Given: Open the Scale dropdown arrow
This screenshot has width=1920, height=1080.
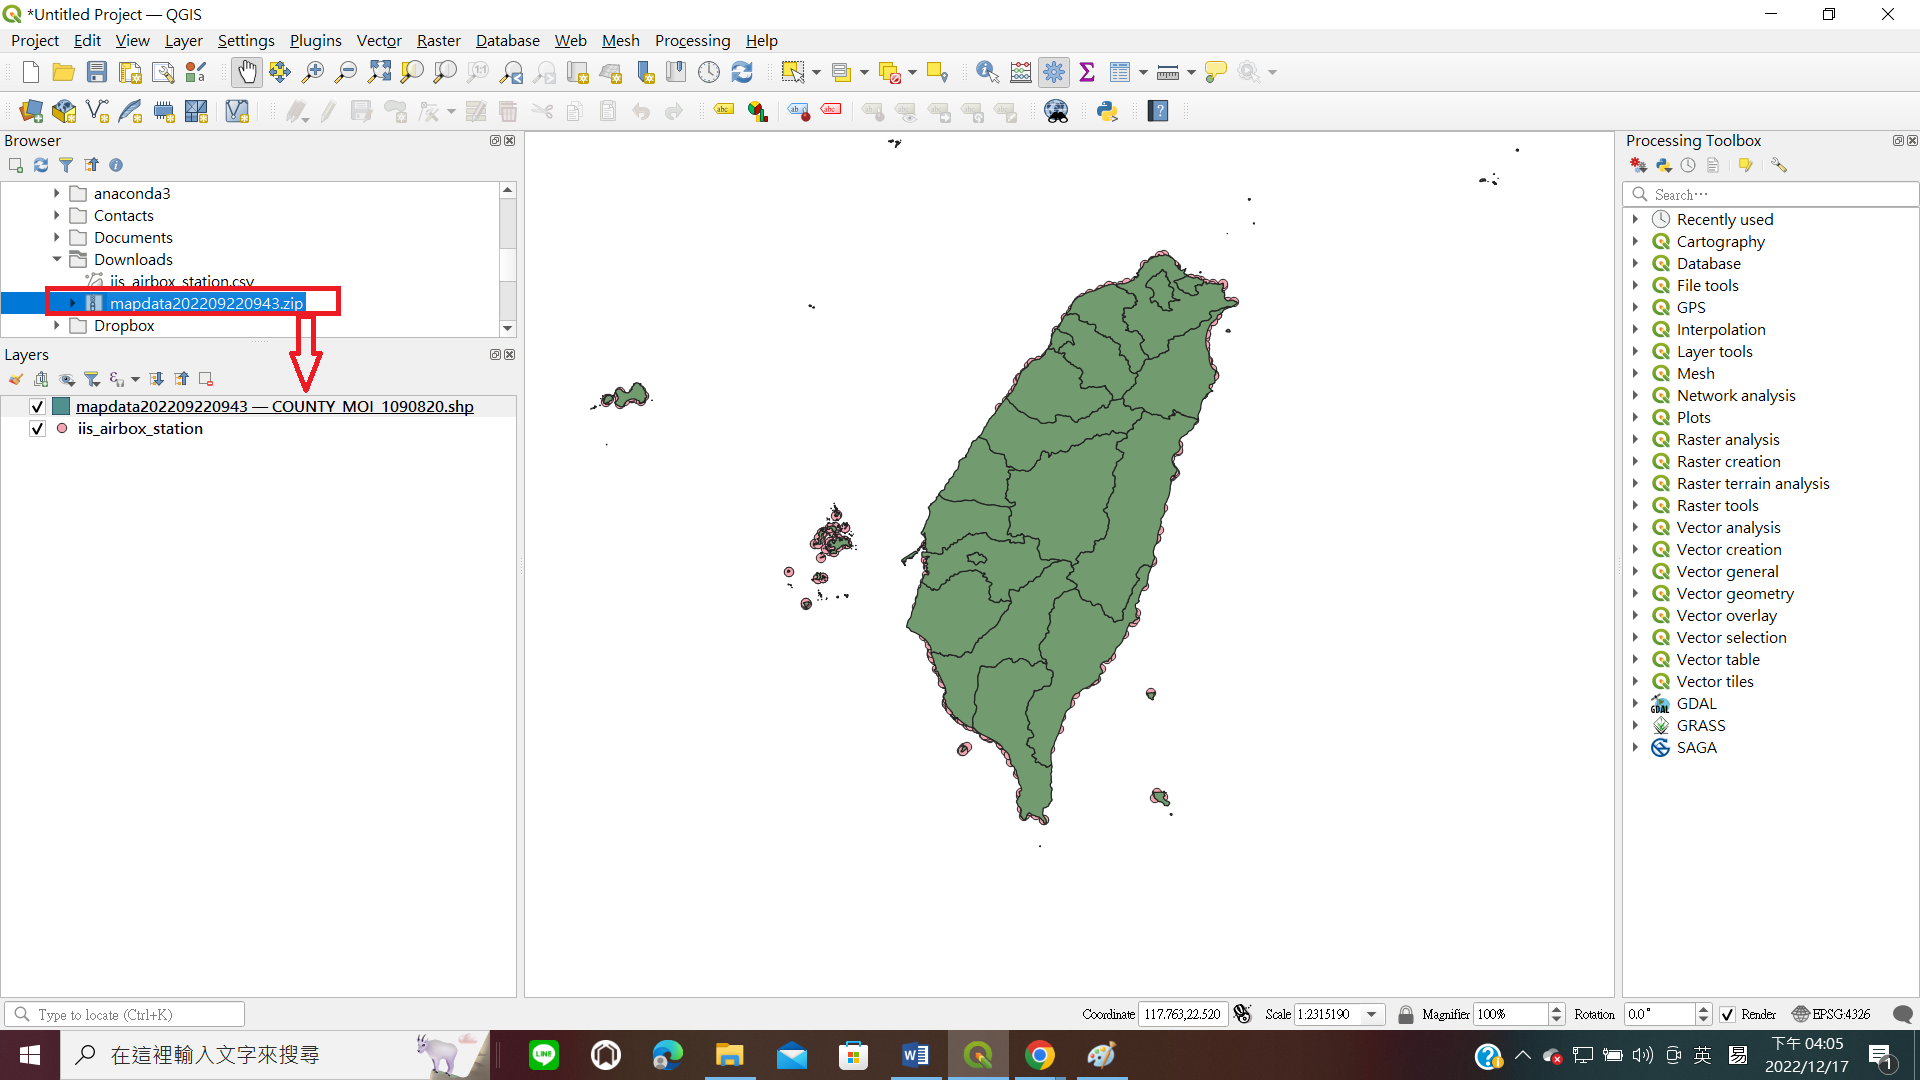Looking at the screenshot, I should tap(1372, 1014).
